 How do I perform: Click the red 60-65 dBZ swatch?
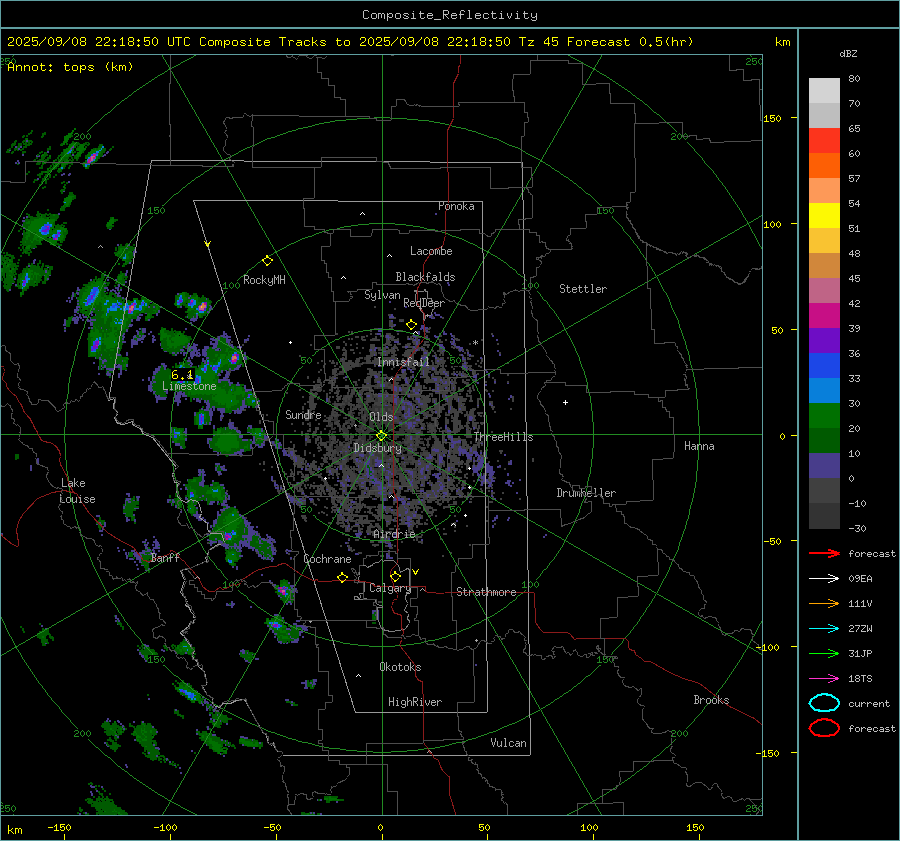(824, 141)
